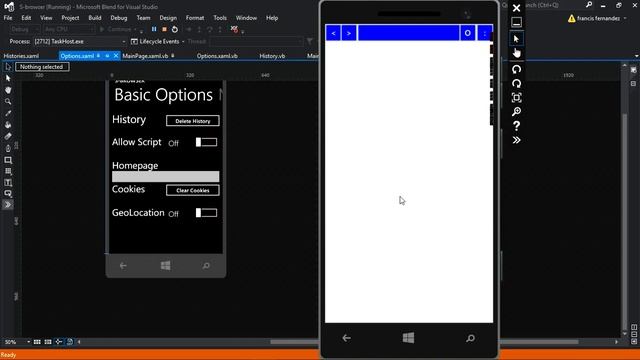Screen dimensions: 640x360
Task: Pause debugging with the Break All icon
Action: tap(154, 29)
